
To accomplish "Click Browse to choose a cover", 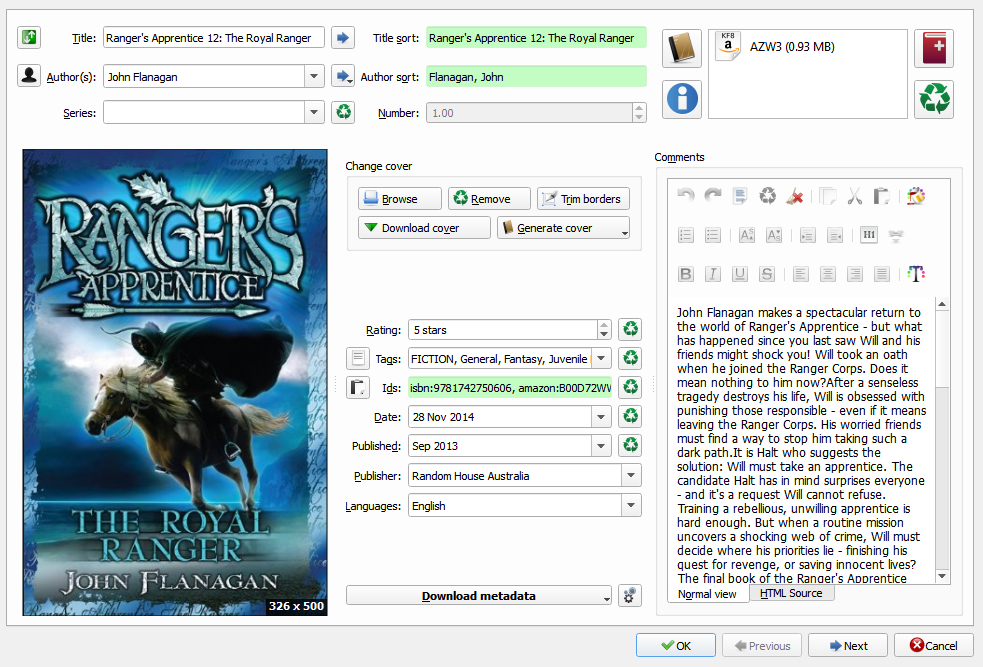I will click(x=399, y=199).
